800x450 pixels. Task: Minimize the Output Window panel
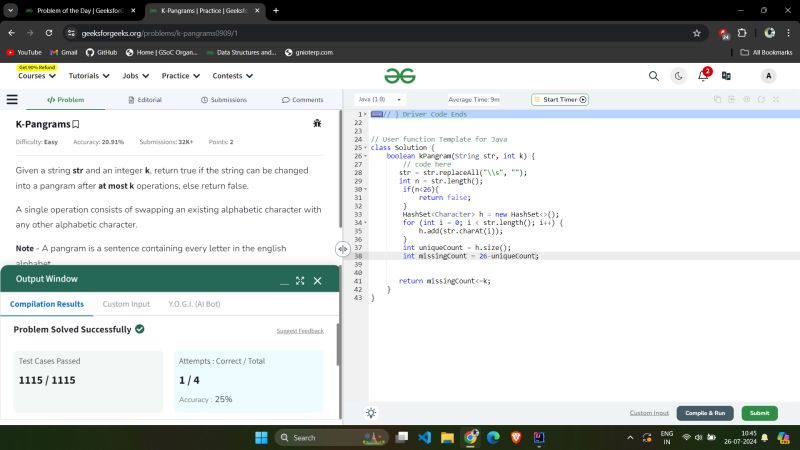[x=284, y=281]
